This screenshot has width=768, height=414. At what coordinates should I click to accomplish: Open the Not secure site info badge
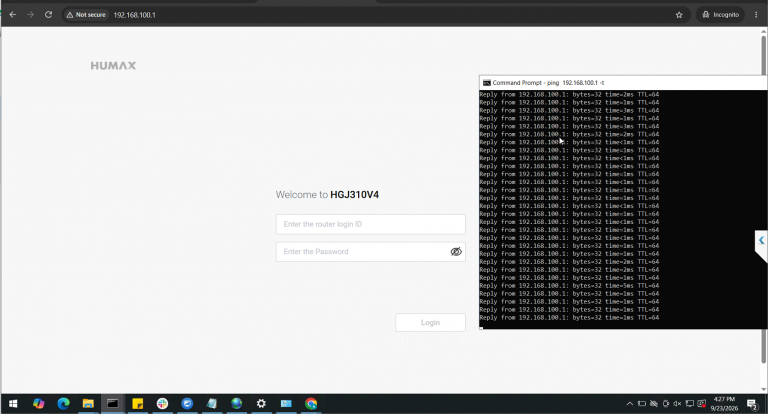pos(86,15)
